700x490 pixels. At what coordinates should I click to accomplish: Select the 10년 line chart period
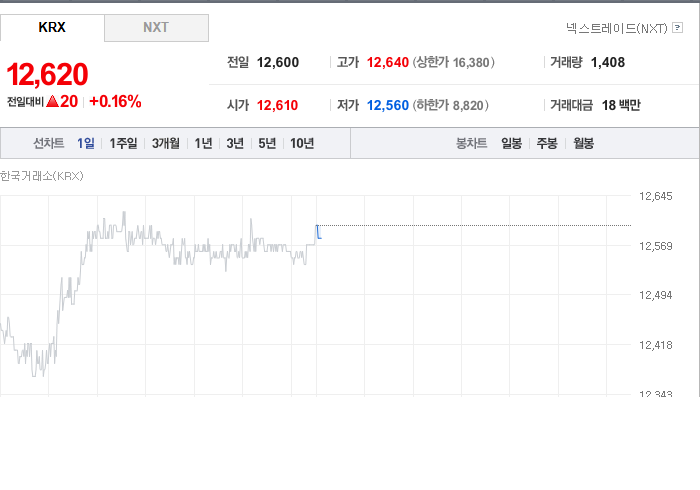coord(302,143)
